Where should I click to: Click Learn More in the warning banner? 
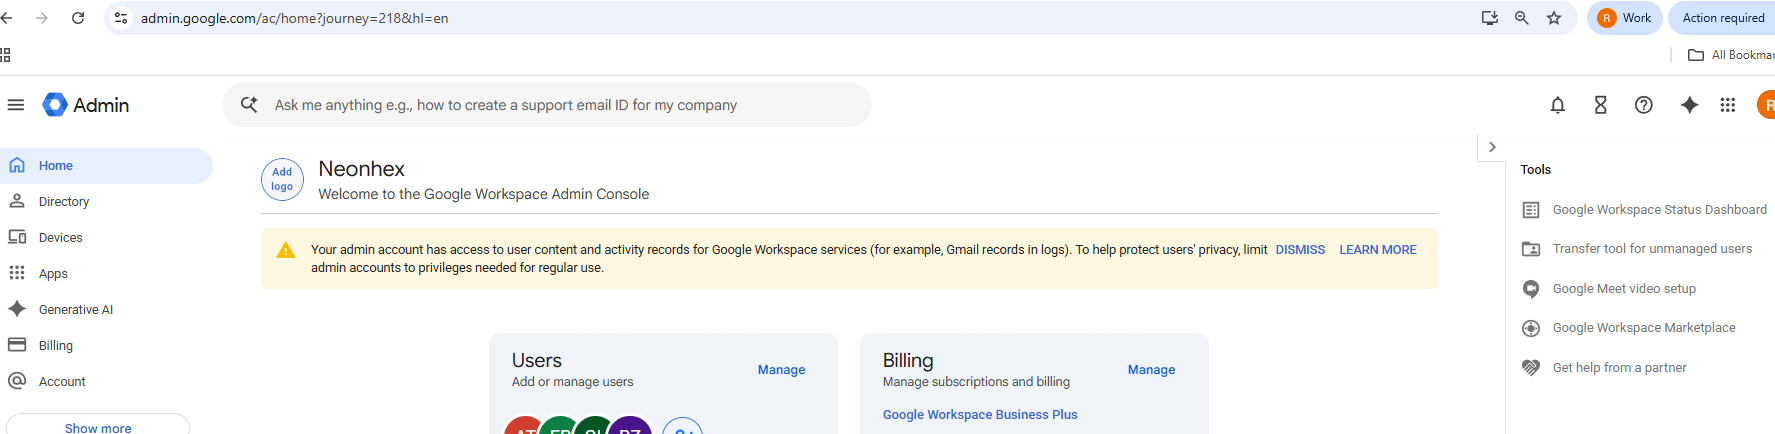pyautogui.click(x=1378, y=250)
